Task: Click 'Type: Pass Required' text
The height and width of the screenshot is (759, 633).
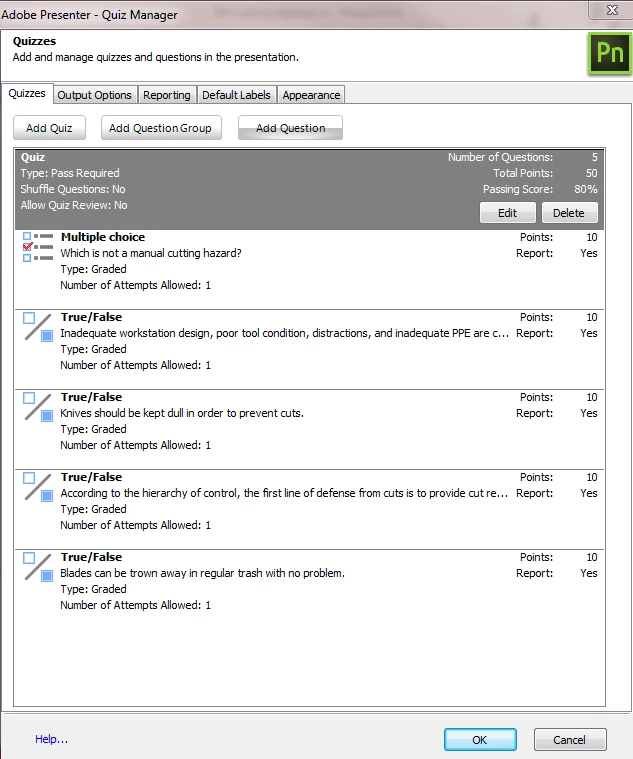Action: coord(70,173)
